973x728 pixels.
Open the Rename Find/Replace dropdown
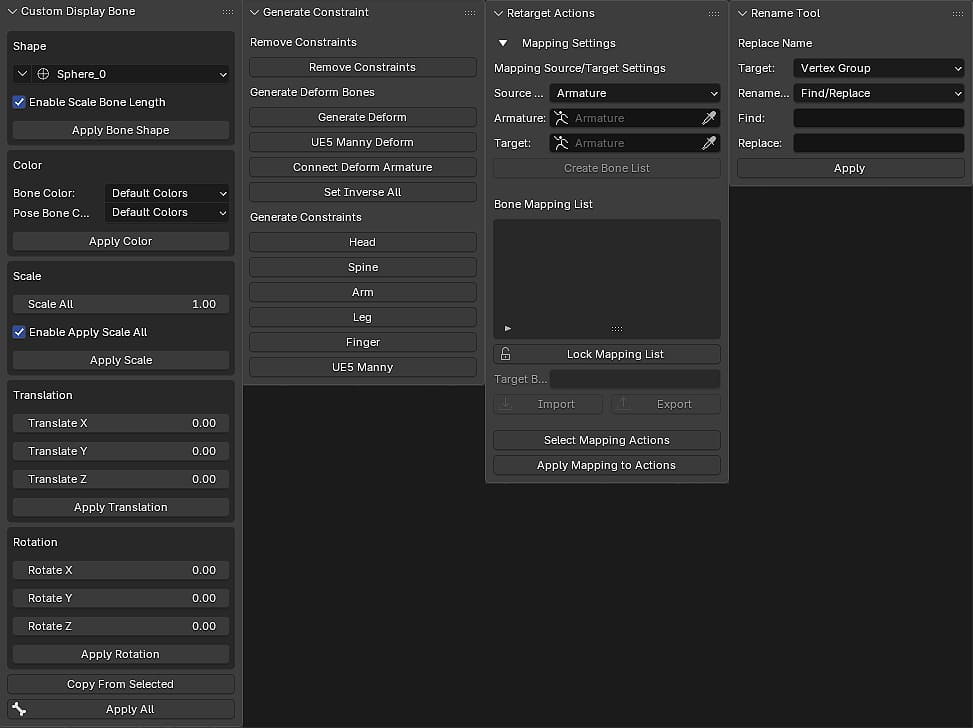(879, 93)
